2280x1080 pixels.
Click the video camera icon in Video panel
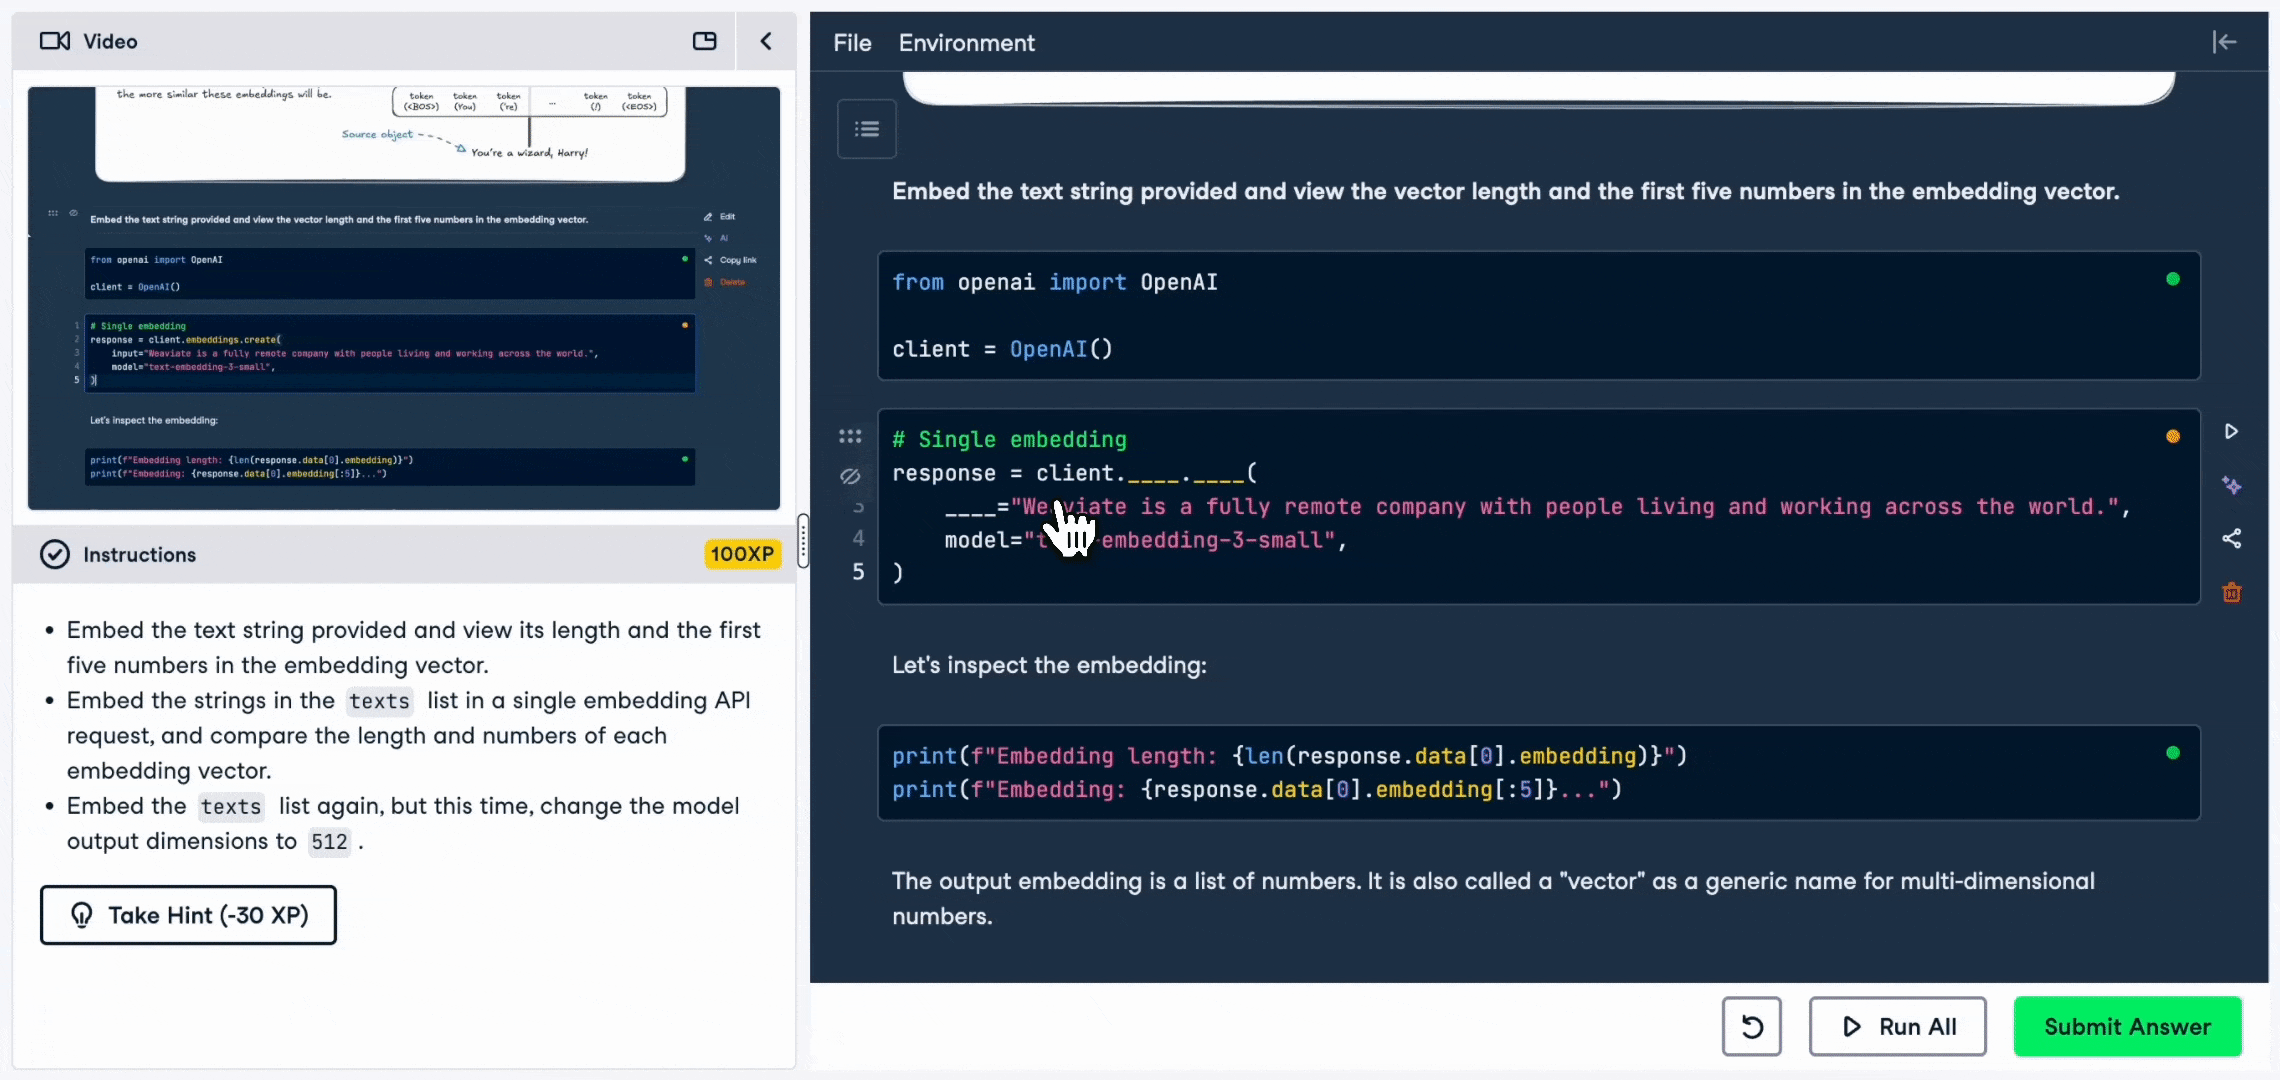(56, 41)
